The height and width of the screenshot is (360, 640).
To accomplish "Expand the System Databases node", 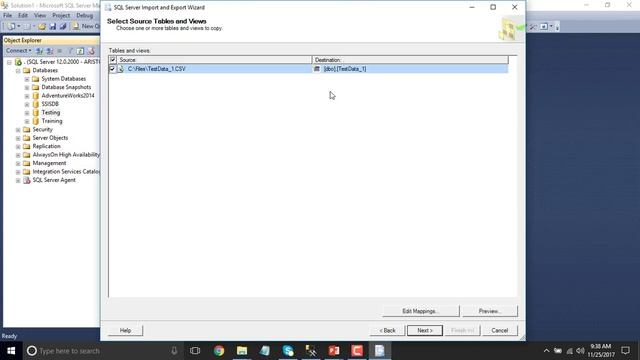I will click(27, 79).
